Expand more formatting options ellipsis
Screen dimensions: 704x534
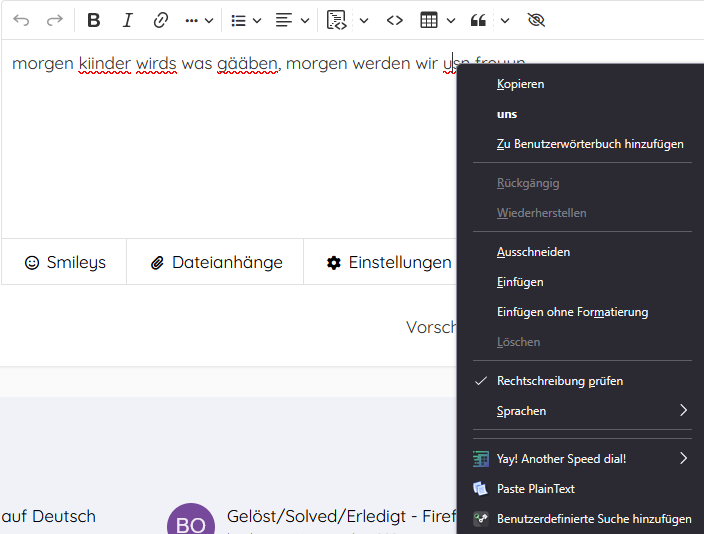tap(200, 20)
